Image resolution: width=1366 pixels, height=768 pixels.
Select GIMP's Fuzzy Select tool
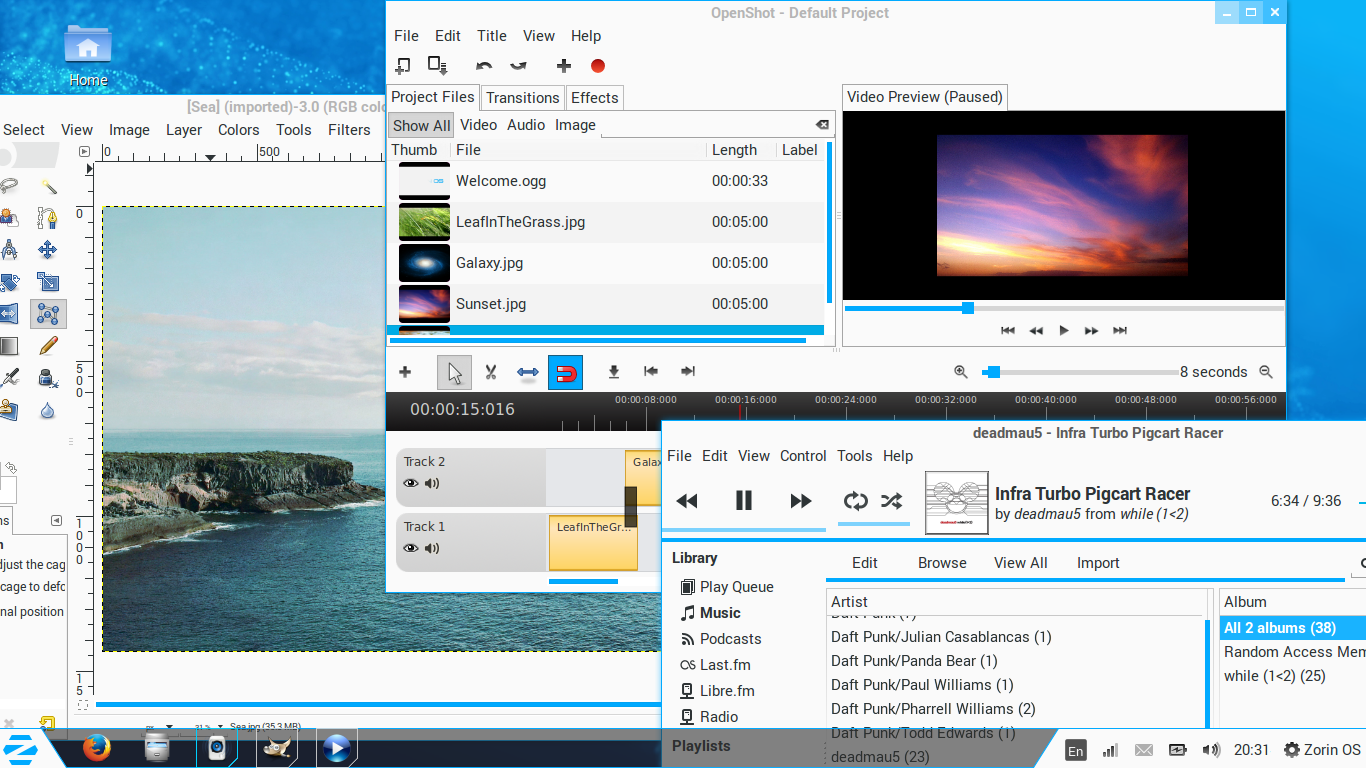47,186
